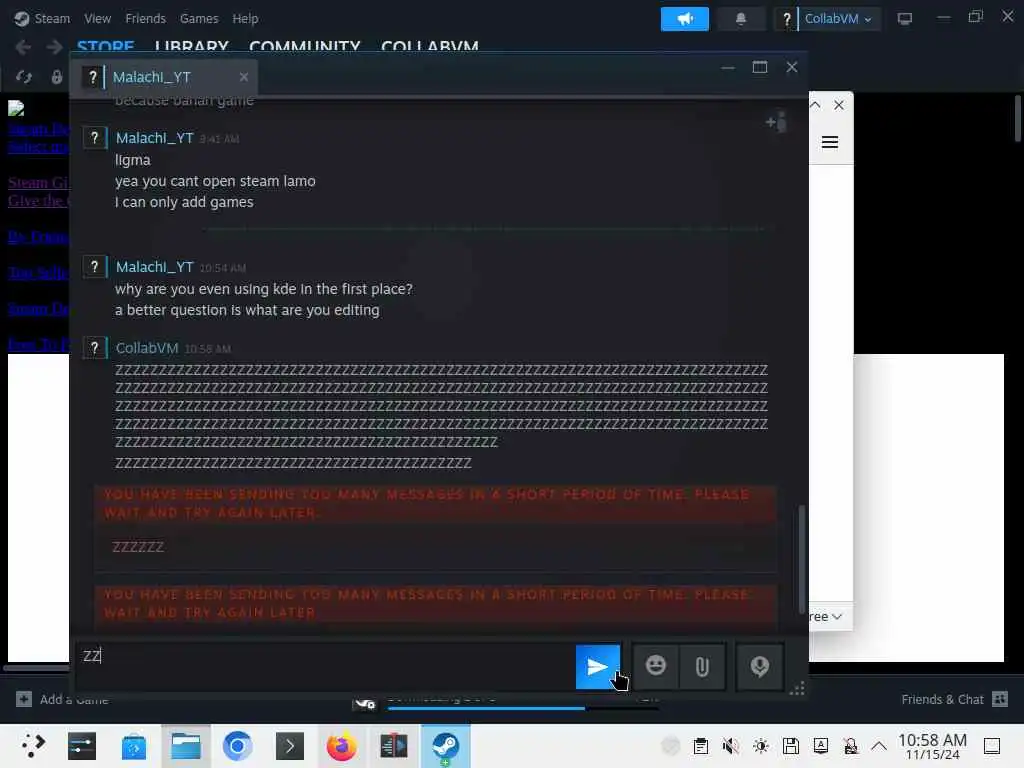The height and width of the screenshot is (768, 1024).
Task: Click the Show Desktop tray button
Action: (x=992, y=746)
